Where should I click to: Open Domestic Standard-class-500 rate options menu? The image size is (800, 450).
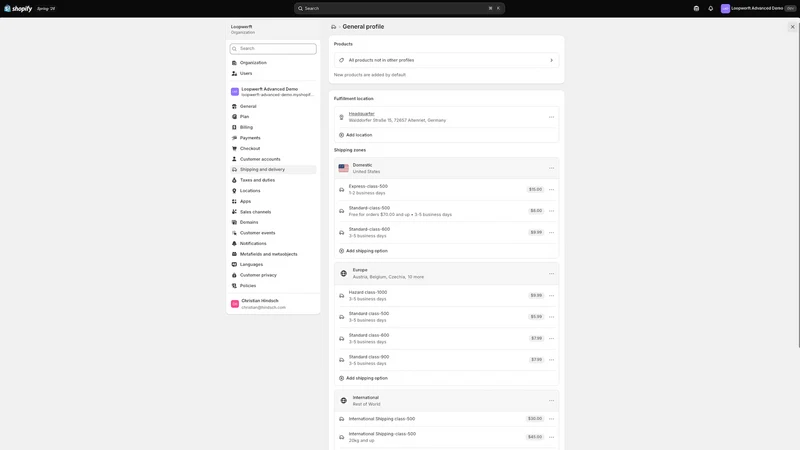point(552,211)
